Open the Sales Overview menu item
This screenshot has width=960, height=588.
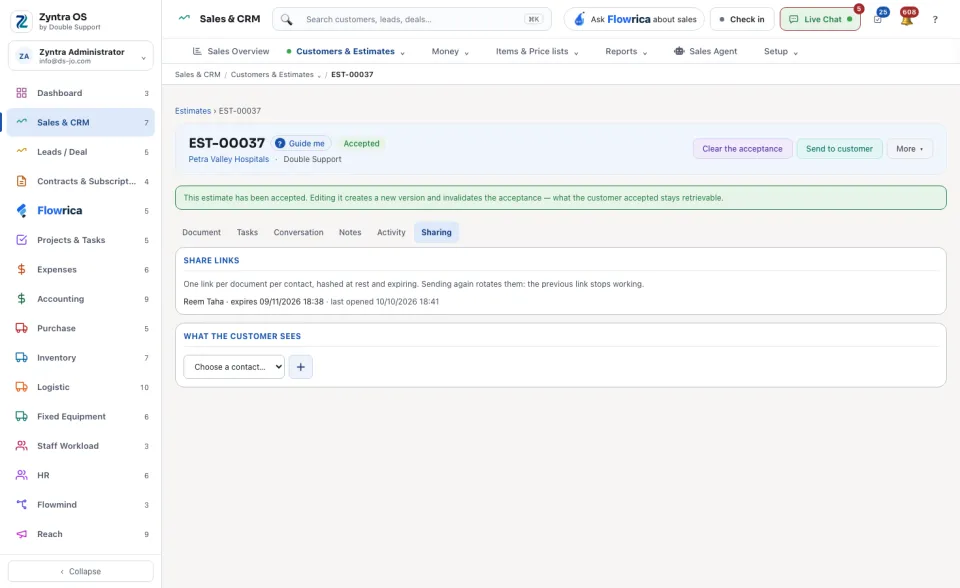(231, 51)
